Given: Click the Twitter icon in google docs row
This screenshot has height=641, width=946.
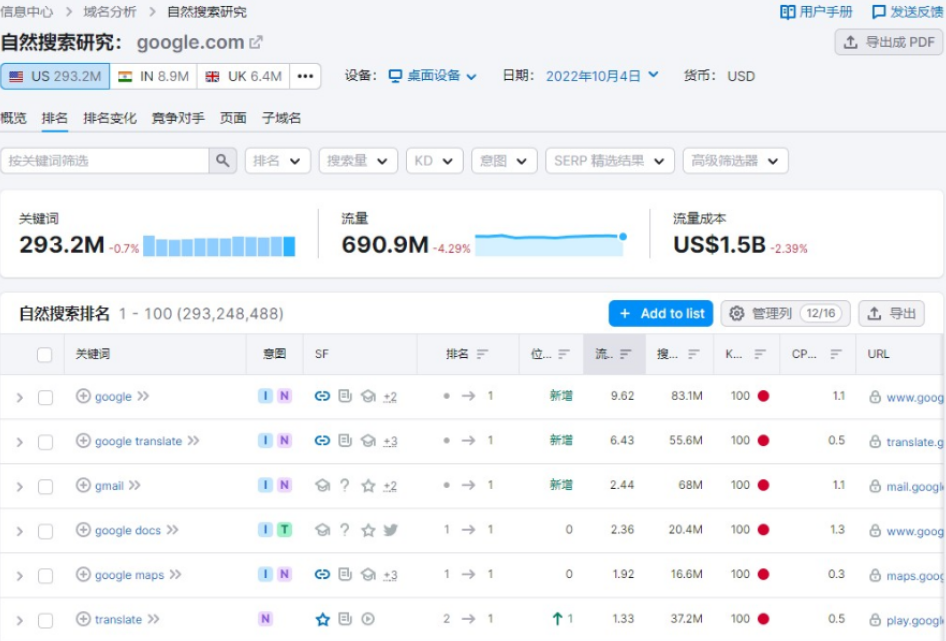Looking at the screenshot, I should pyautogui.click(x=390, y=530).
